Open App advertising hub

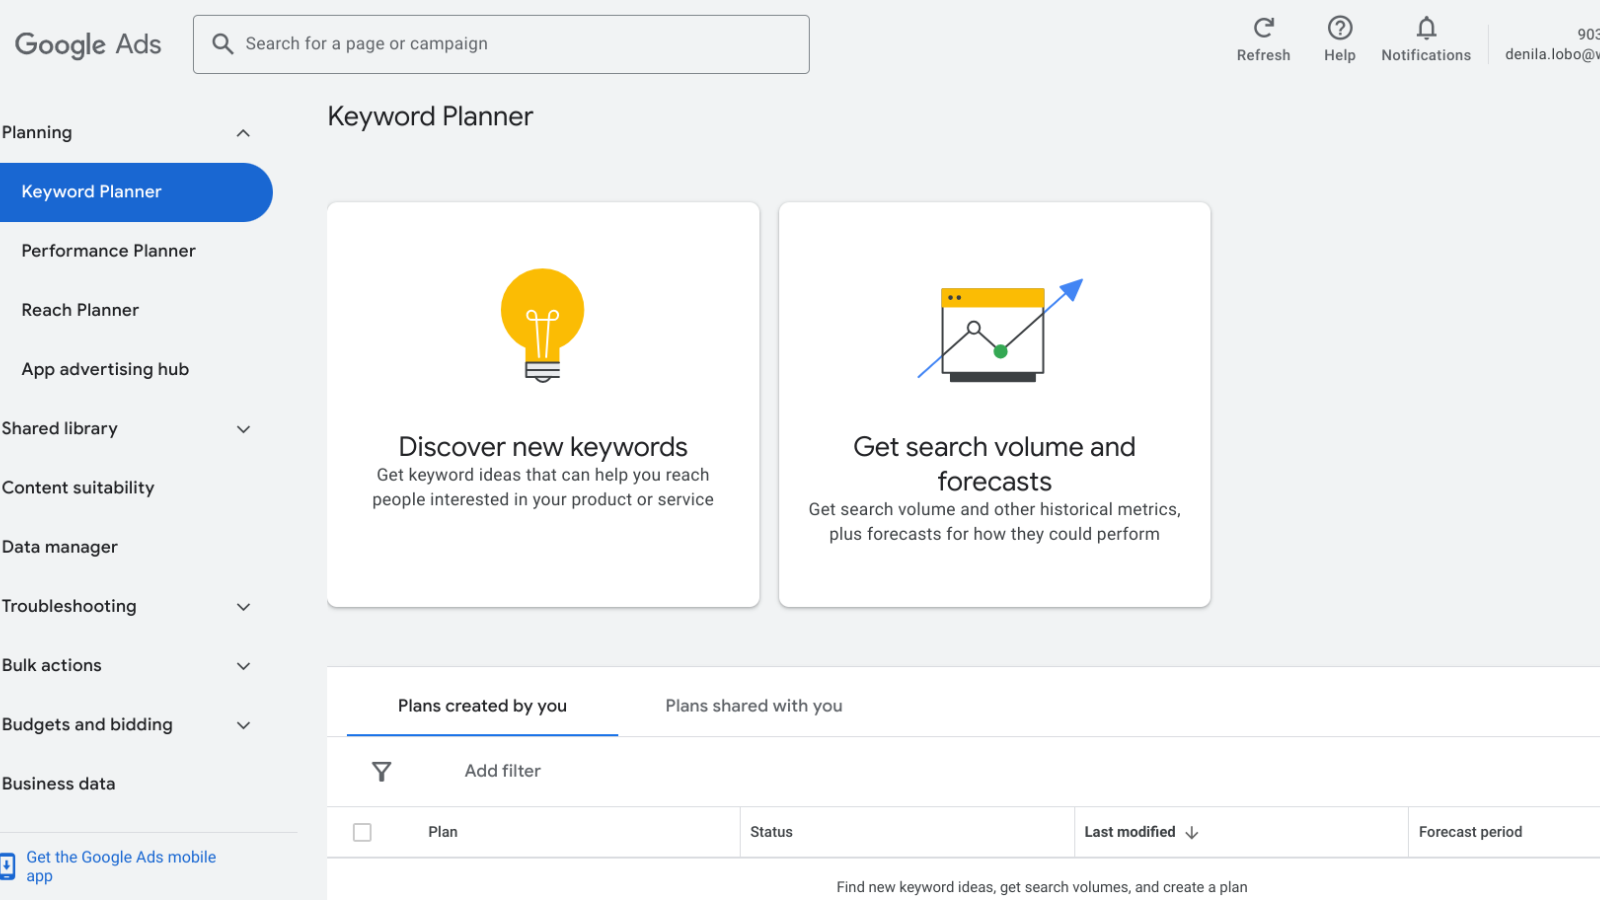(105, 369)
